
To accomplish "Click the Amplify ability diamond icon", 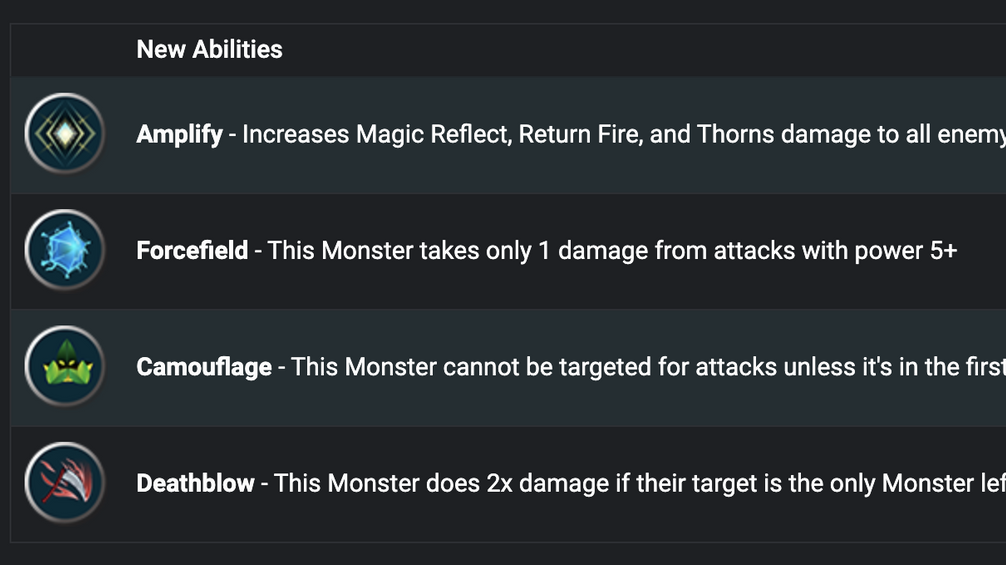I will pos(64,133).
